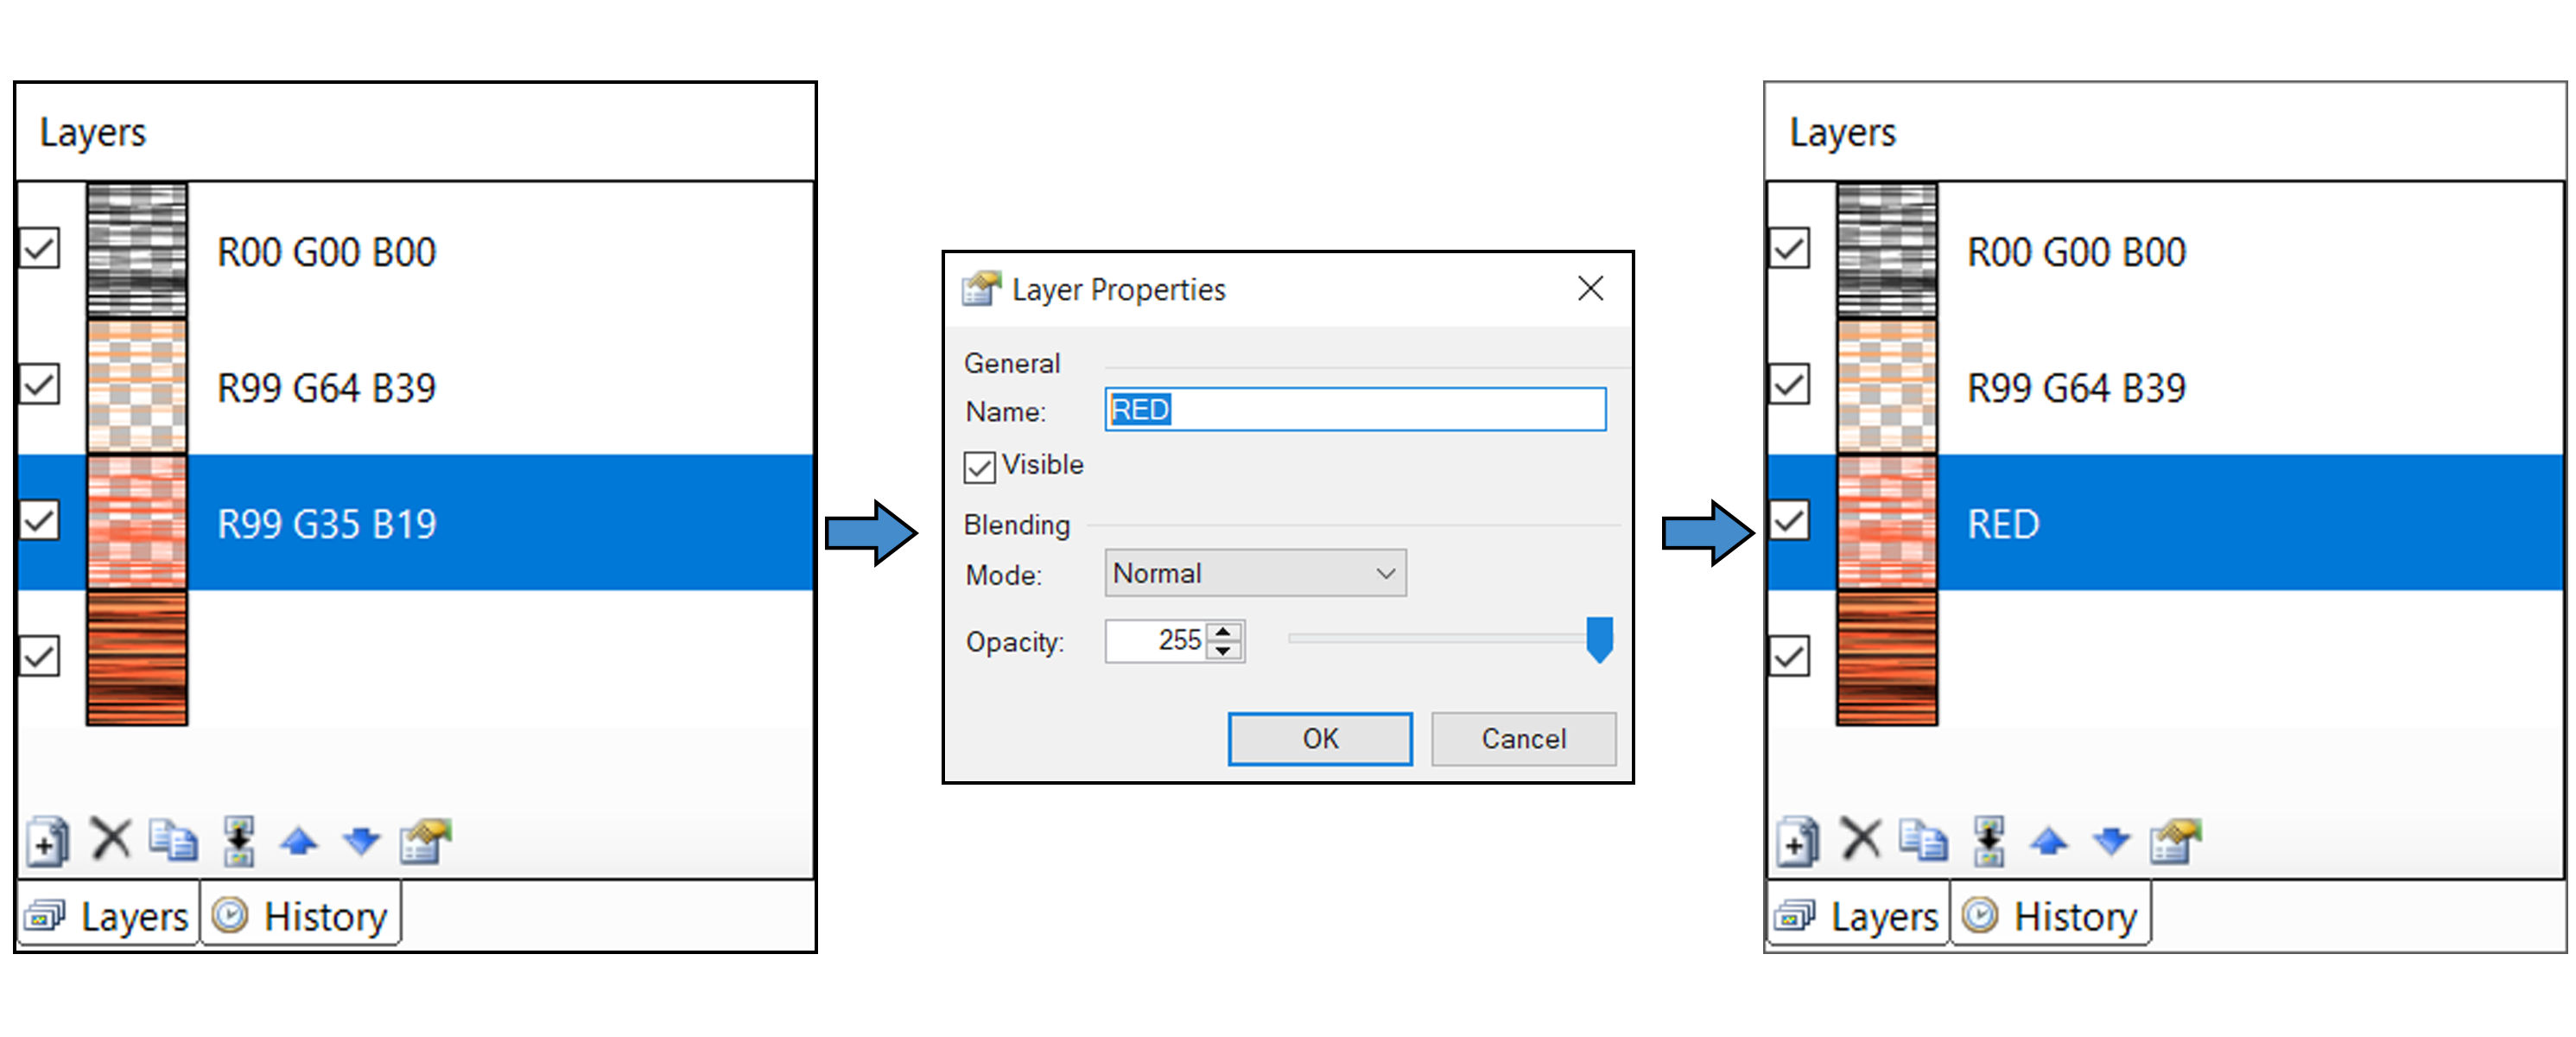The image size is (2576, 1037).
Task: Click Add New Layer icon in left panel
Action: pos(46,841)
